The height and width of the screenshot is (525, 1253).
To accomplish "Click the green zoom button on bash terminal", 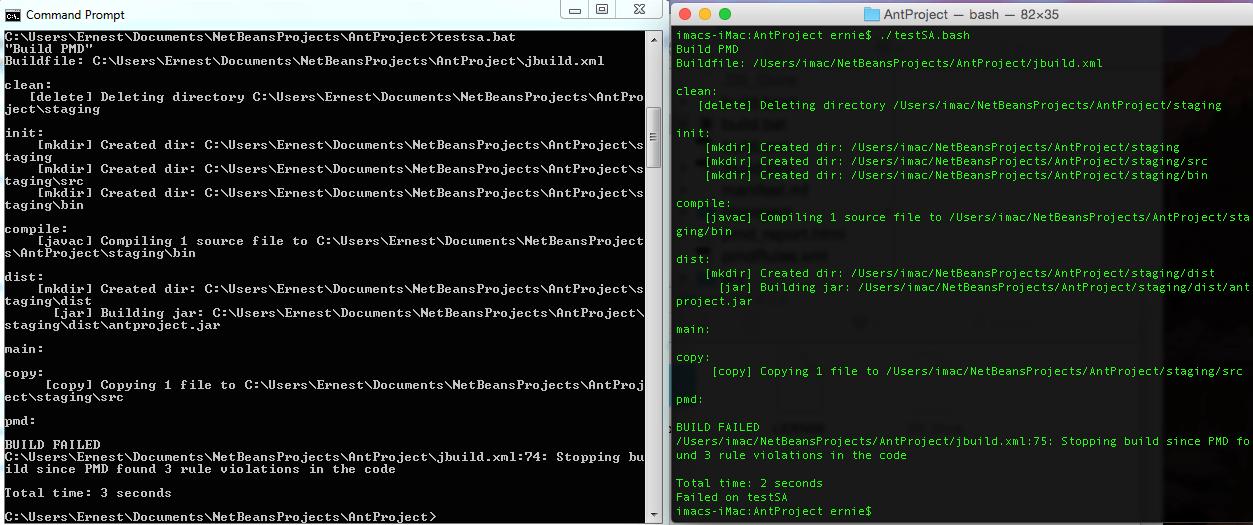I will click(725, 14).
